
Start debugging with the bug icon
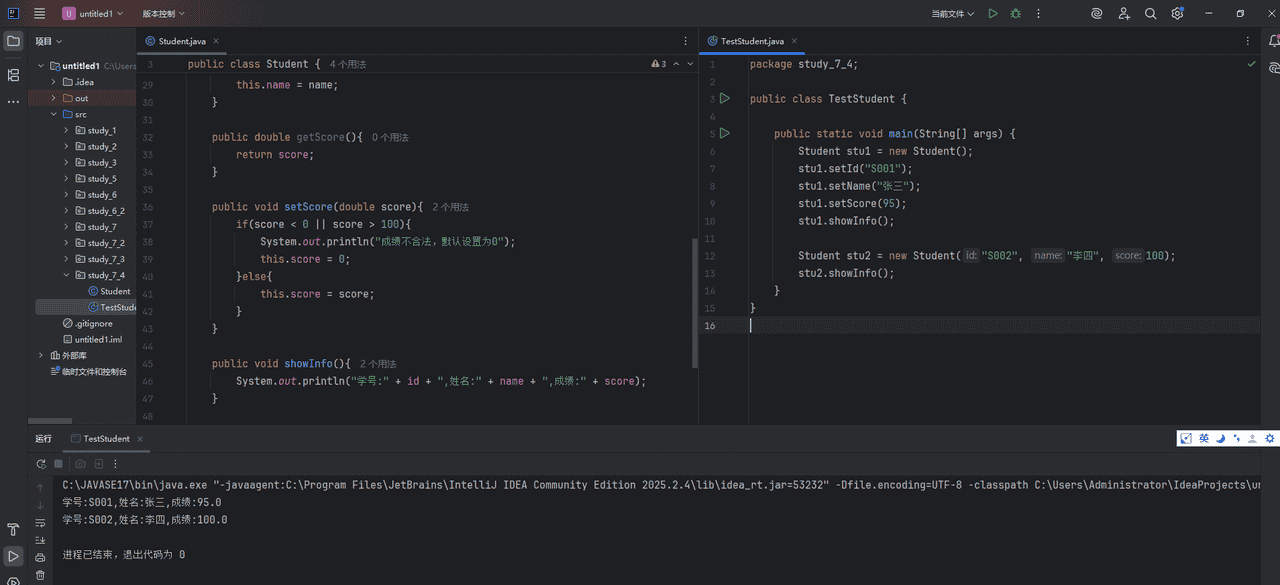point(1017,13)
